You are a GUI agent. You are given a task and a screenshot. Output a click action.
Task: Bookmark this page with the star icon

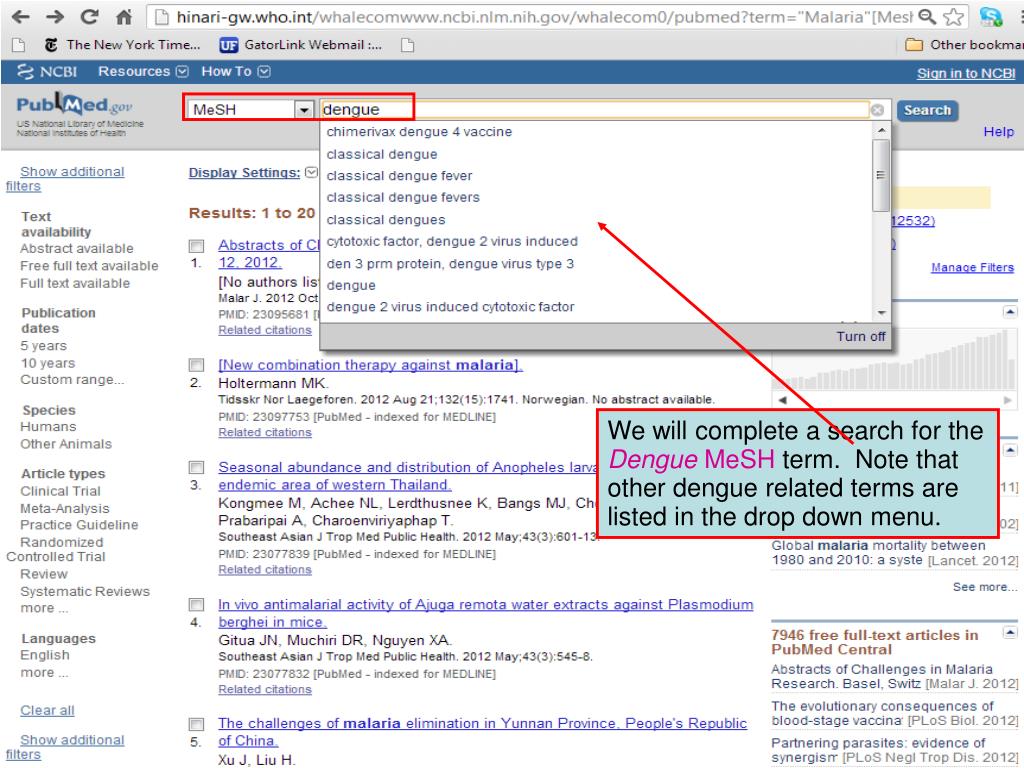(x=954, y=16)
